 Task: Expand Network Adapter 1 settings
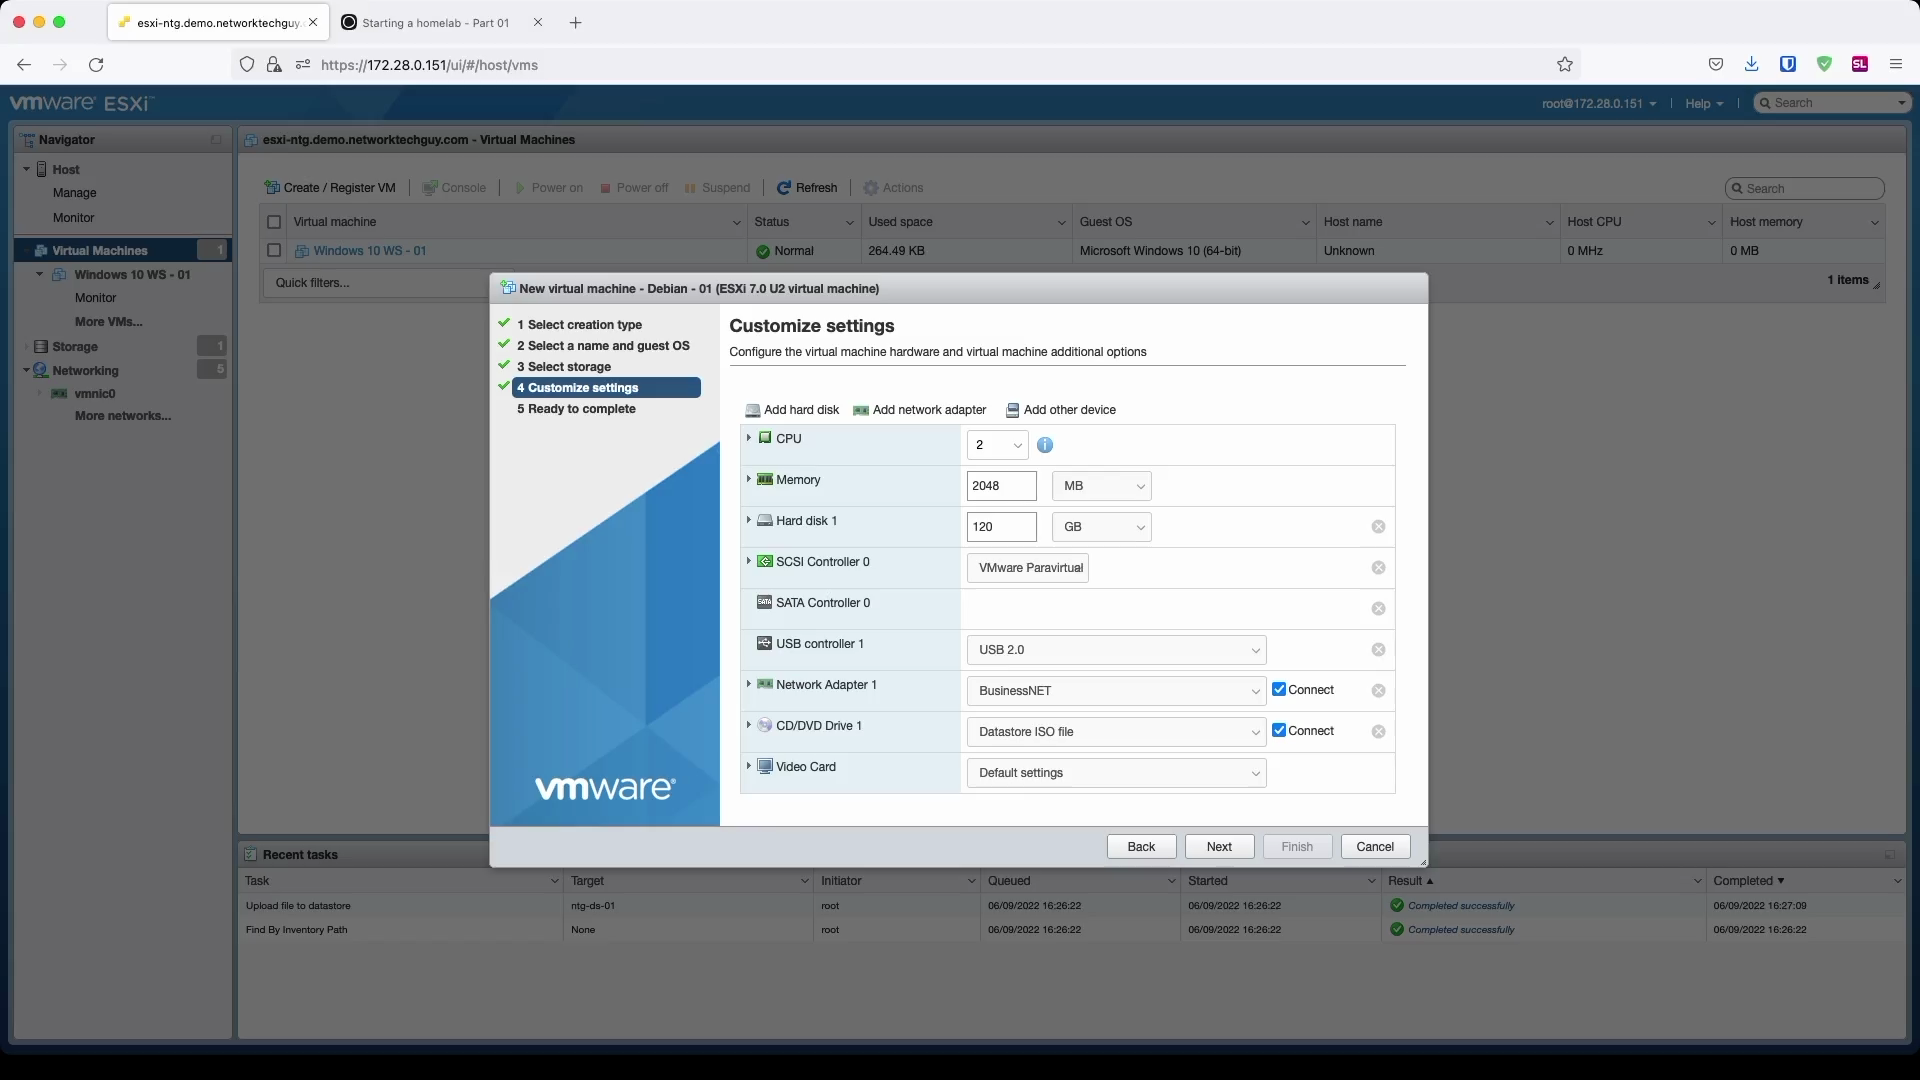point(748,684)
